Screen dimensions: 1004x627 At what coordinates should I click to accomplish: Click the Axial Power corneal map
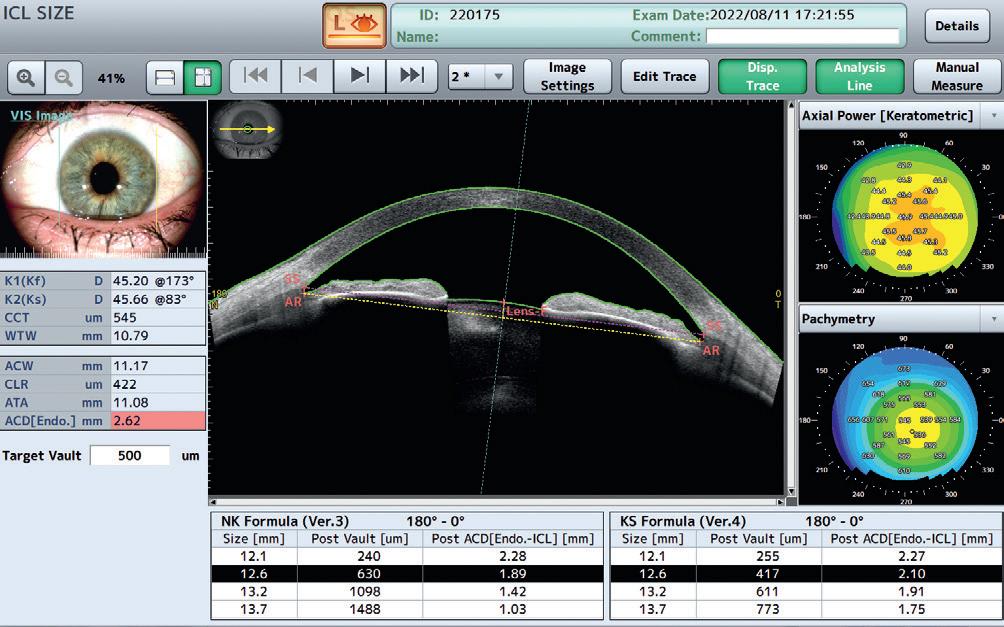[x=903, y=216]
